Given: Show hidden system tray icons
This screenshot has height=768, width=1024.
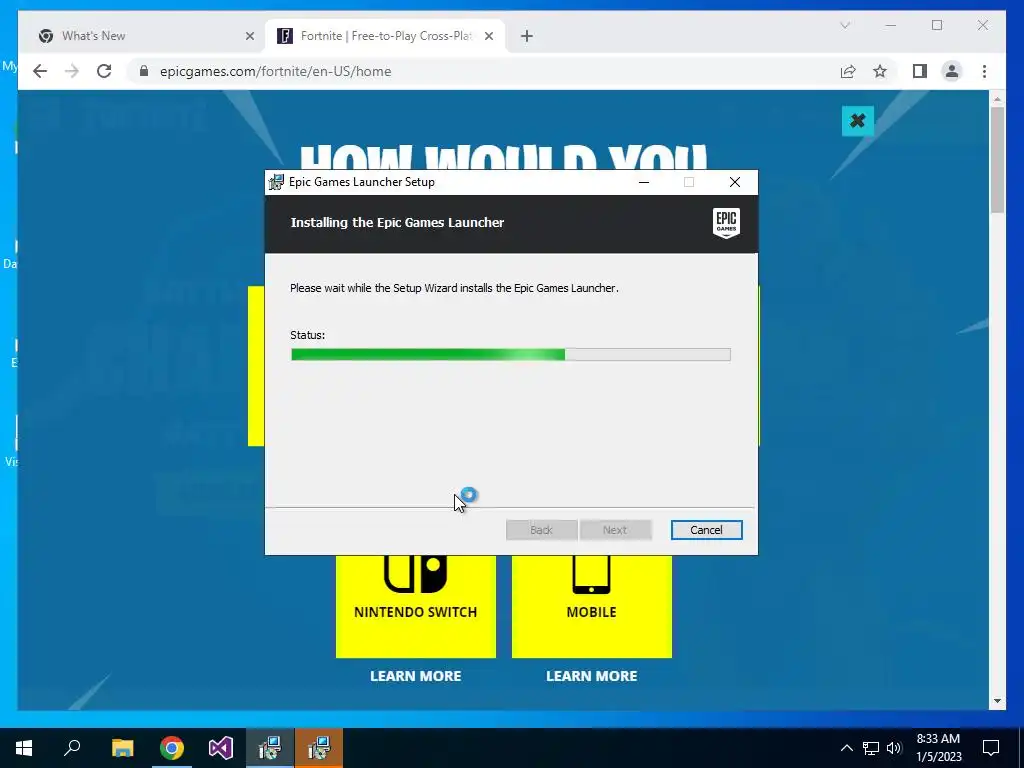Looking at the screenshot, I should click(x=846, y=748).
